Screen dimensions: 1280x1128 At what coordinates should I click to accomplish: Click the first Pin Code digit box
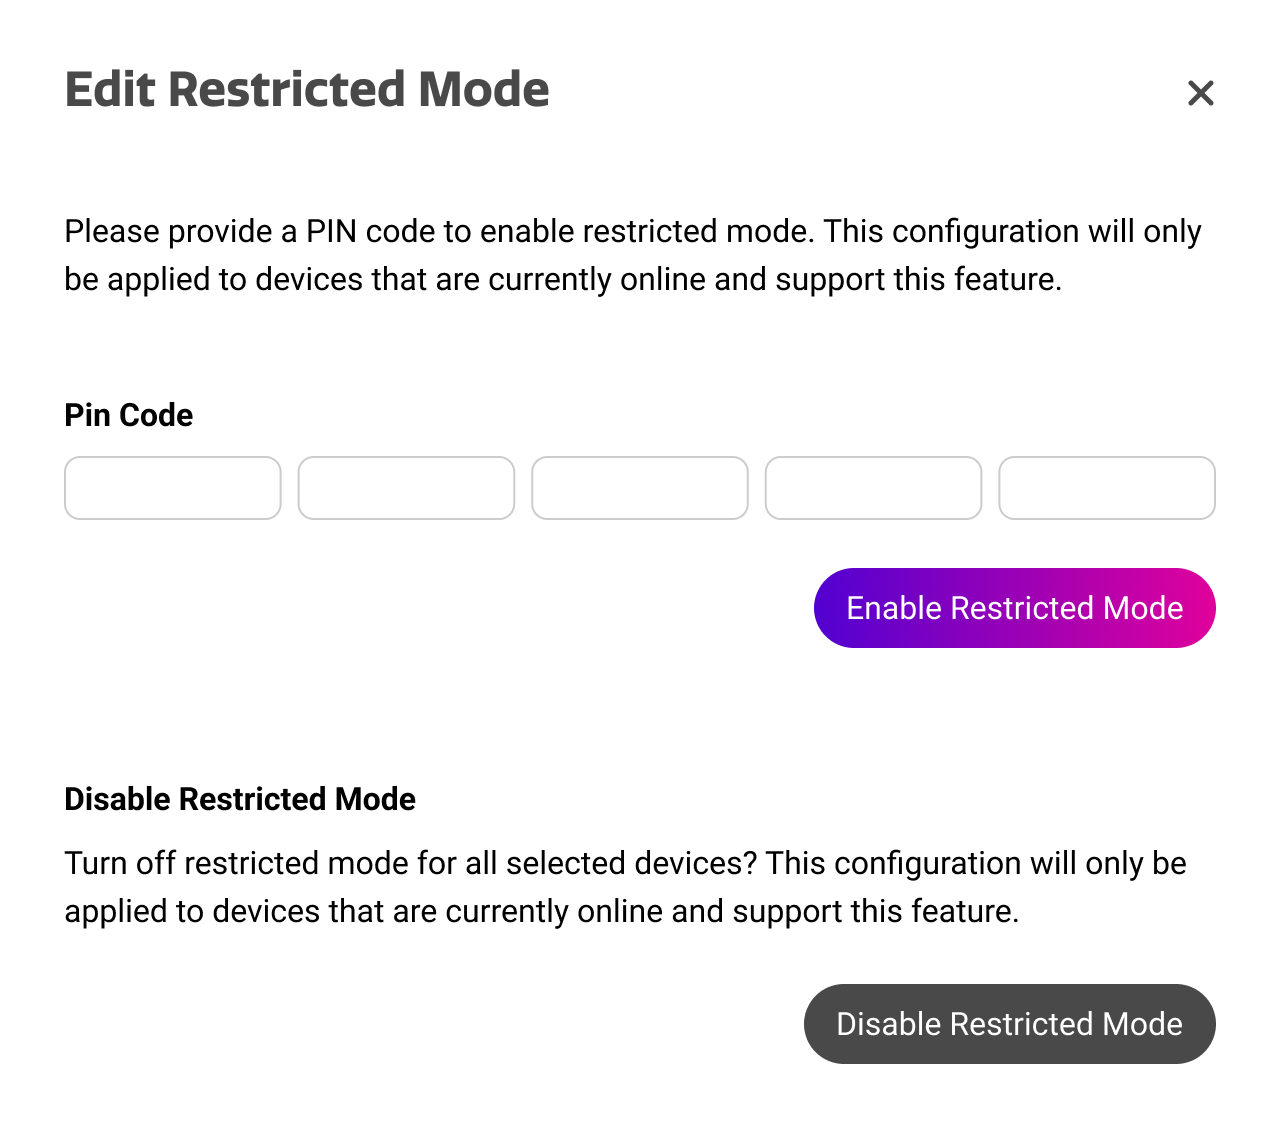(173, 488)
